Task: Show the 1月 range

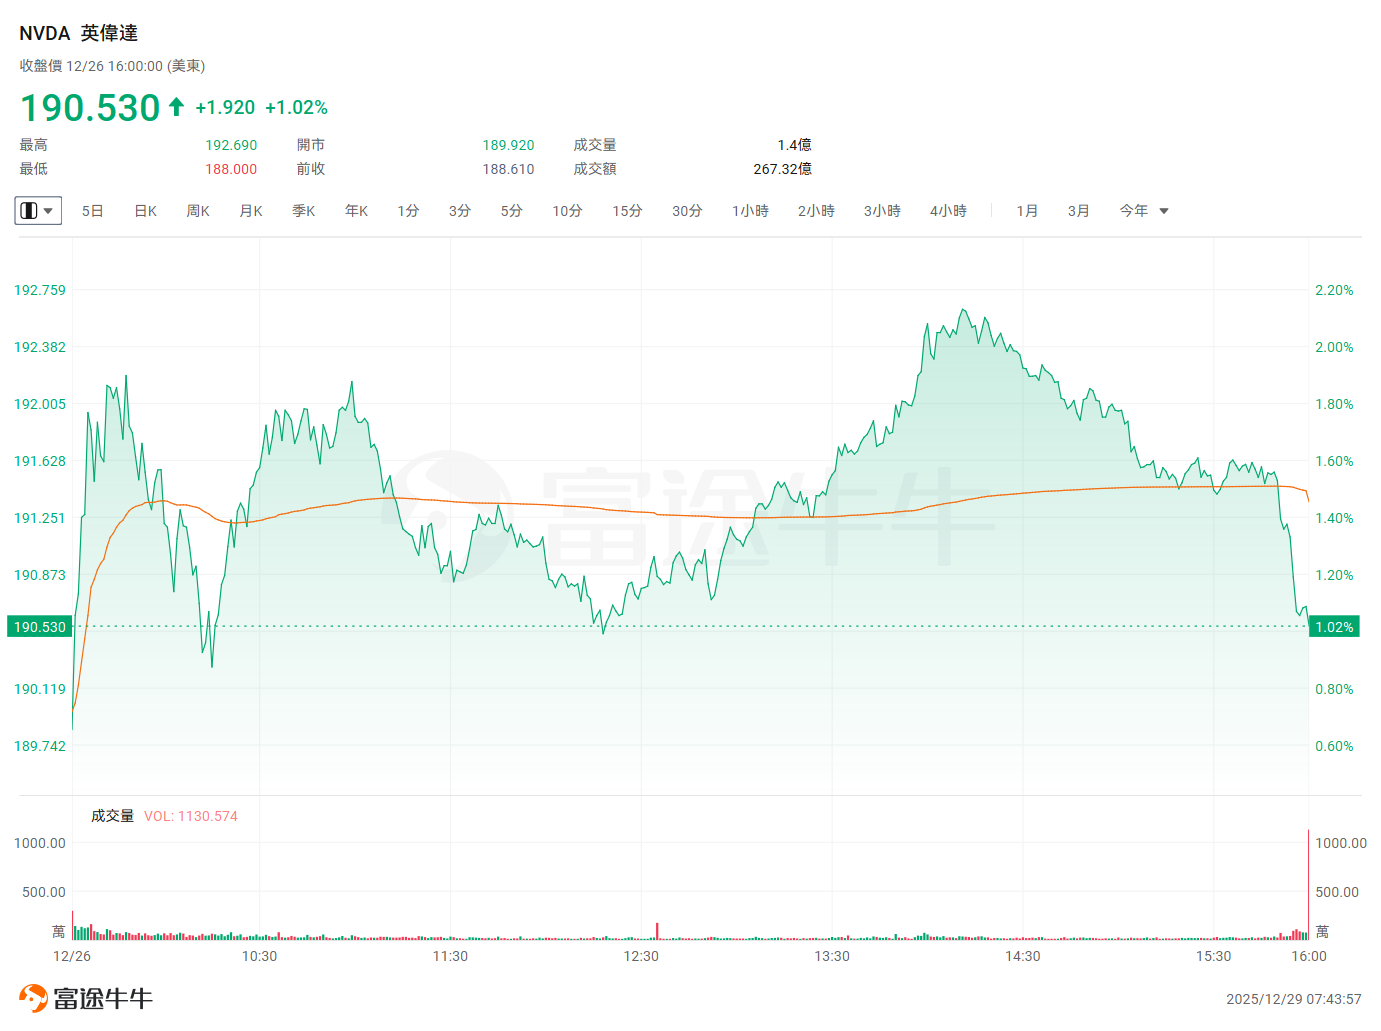Action: click(x=1027, y=211)
